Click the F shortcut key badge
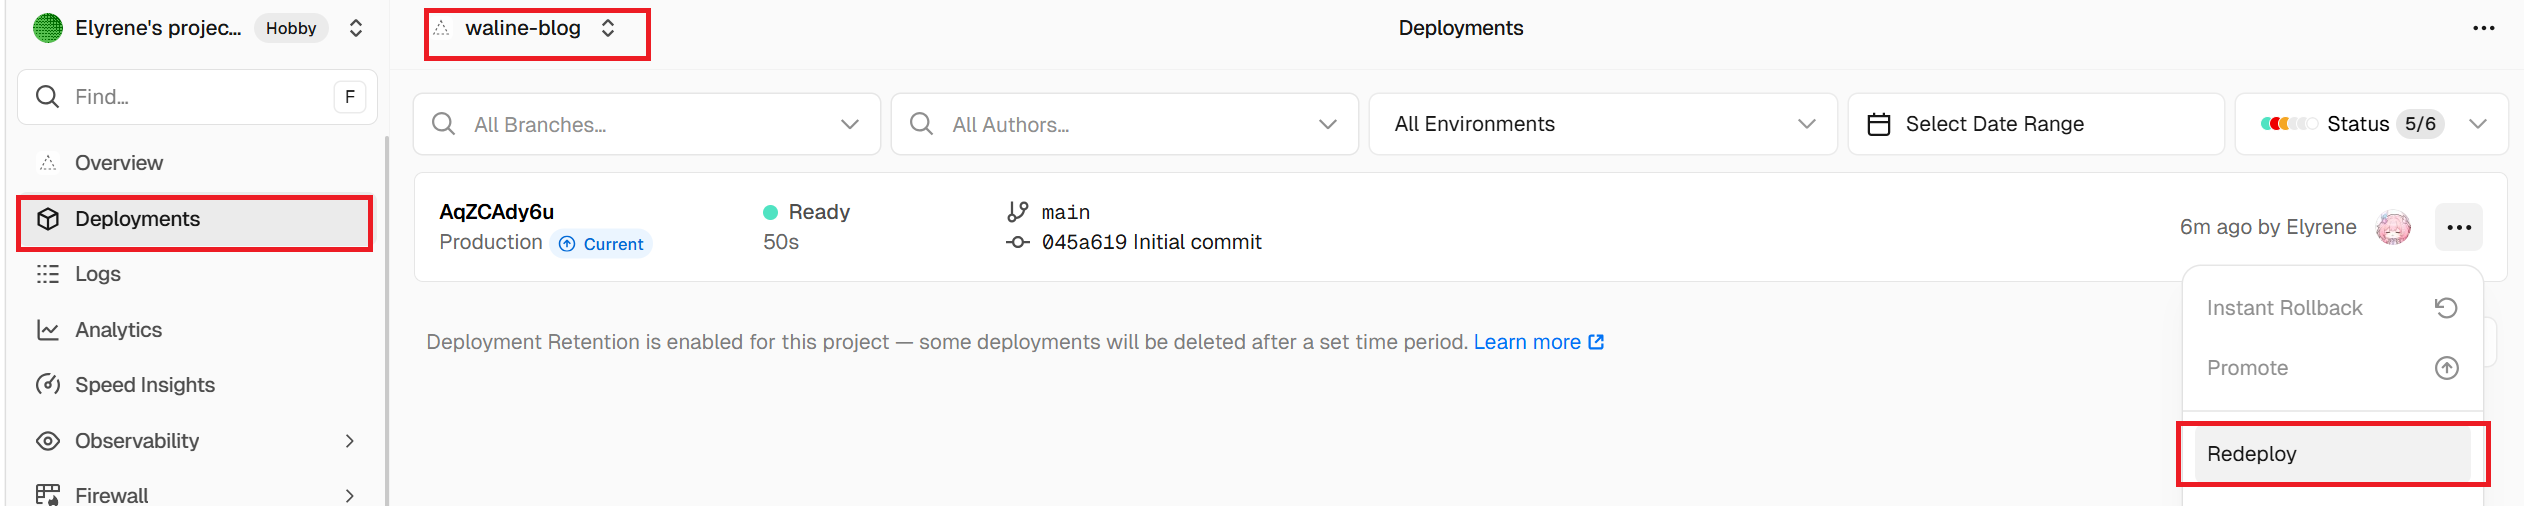The height and width of the screenshot is (506, 2524). pyautogui.click(x=349, y=97)
